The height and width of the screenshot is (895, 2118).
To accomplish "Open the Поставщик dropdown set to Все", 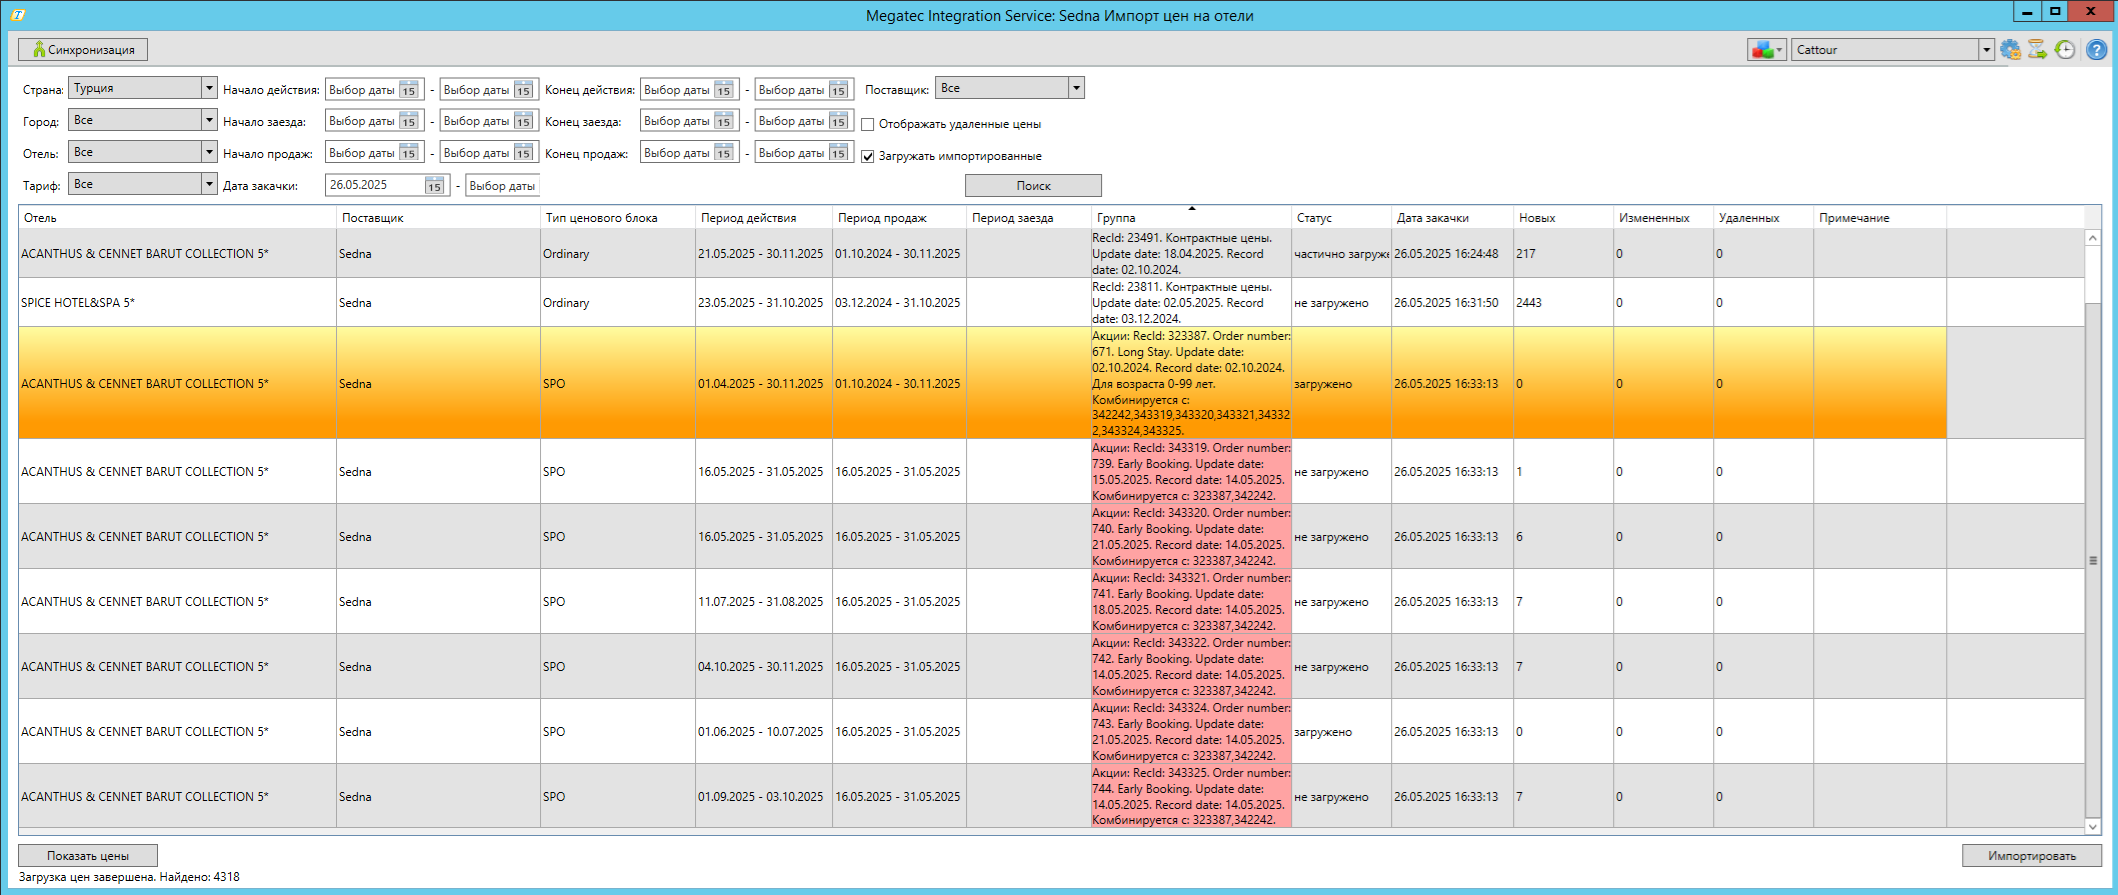I will [x=1076, y=88].
